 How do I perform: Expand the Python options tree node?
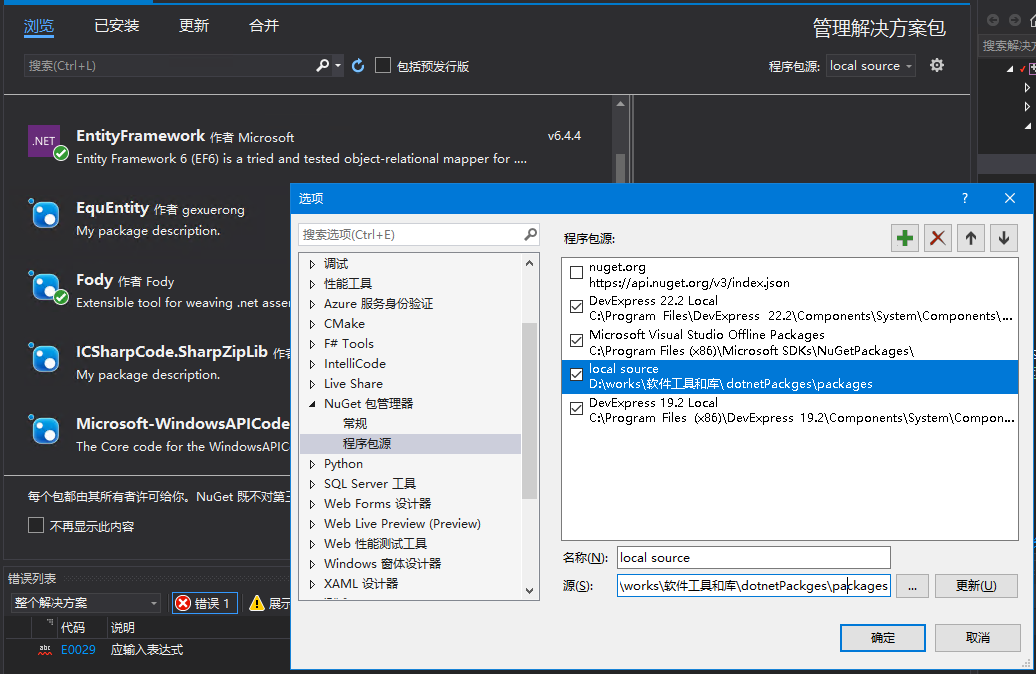[x=312, y=464]
